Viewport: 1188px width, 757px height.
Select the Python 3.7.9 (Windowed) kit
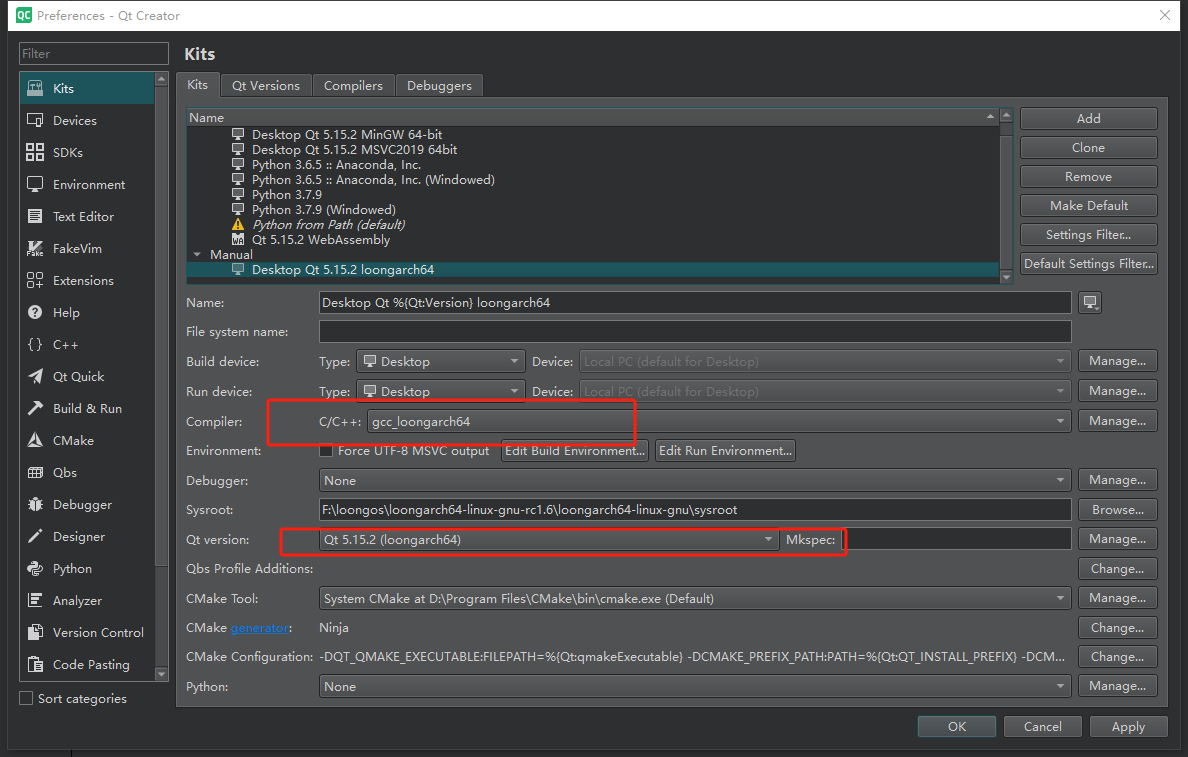pos(324,209)
